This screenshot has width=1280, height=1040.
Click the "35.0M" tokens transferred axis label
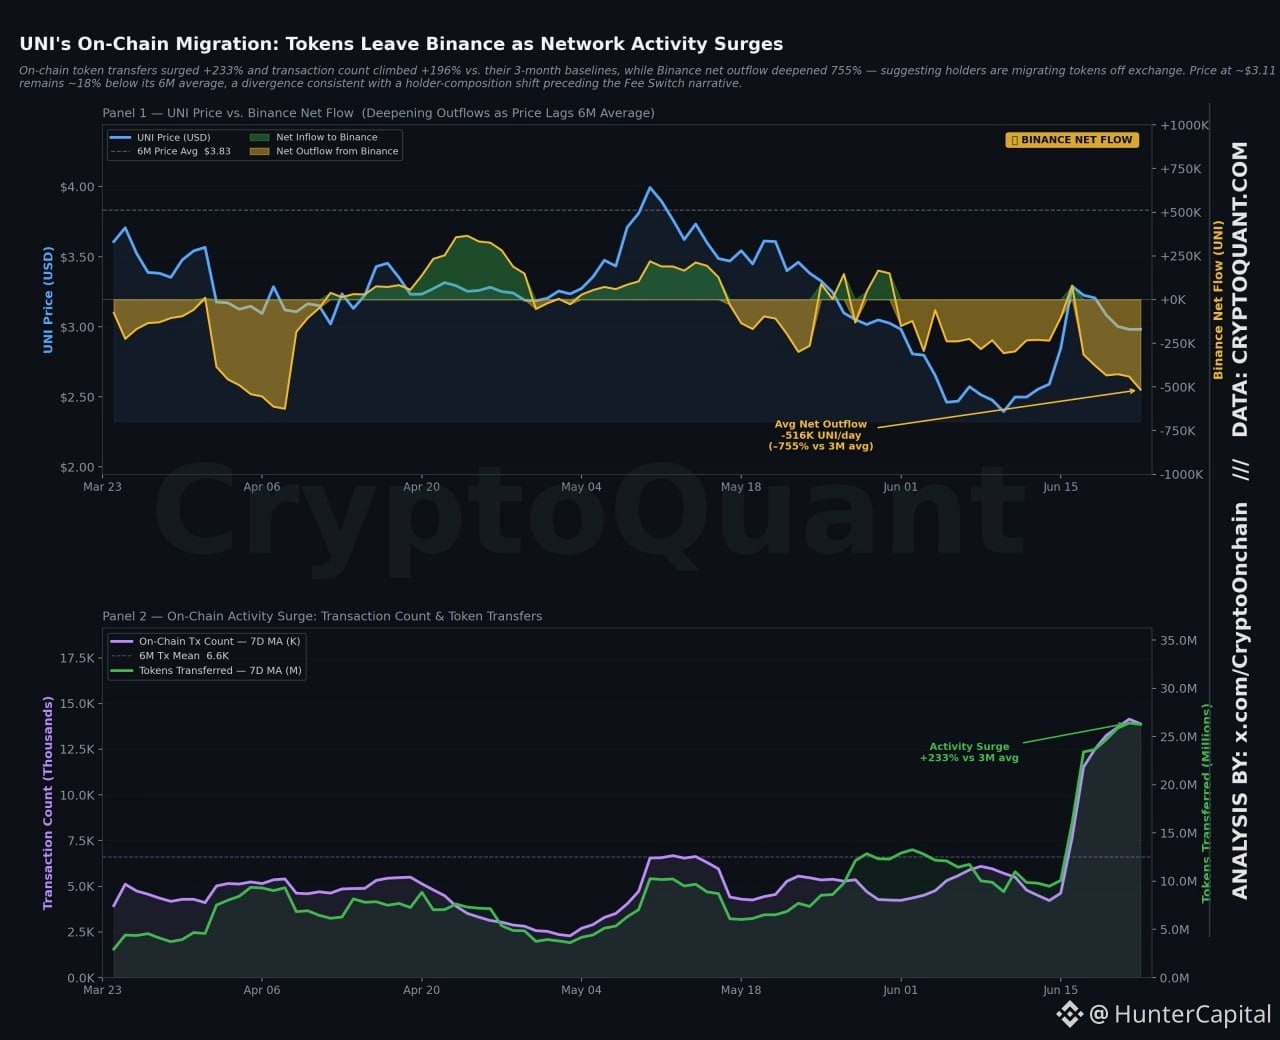1179,641
